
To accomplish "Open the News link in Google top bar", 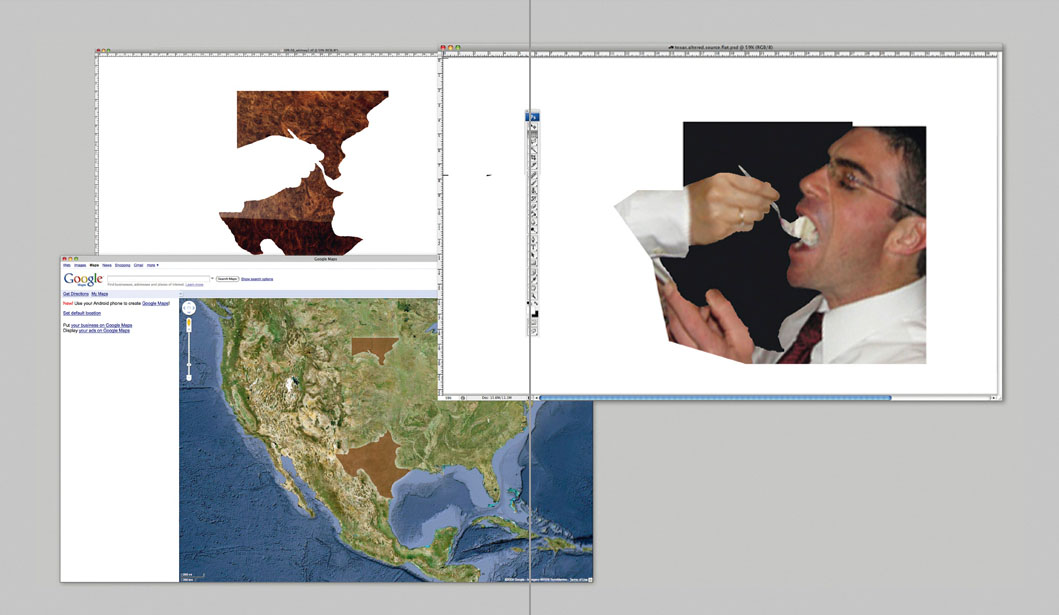I will pos(107,265).
